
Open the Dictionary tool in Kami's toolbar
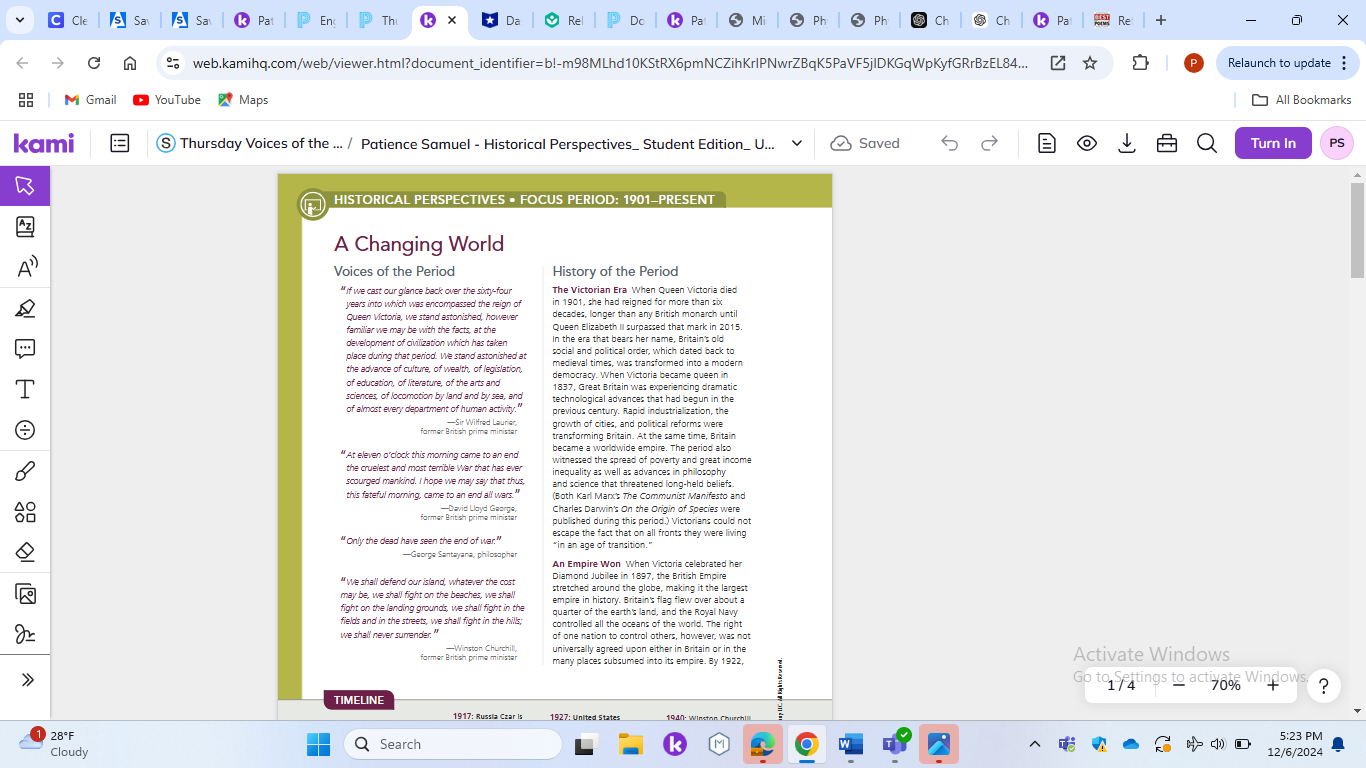click(25, 226)
